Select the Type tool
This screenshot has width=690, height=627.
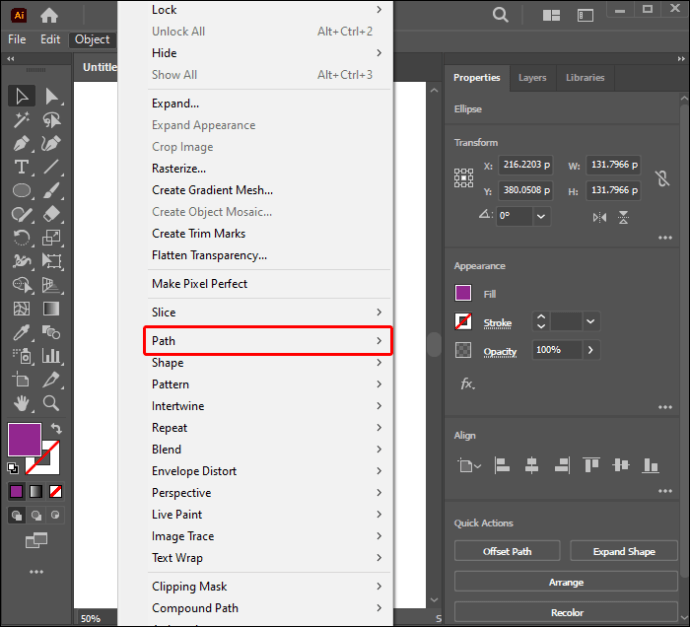click(x=22, y=167)
